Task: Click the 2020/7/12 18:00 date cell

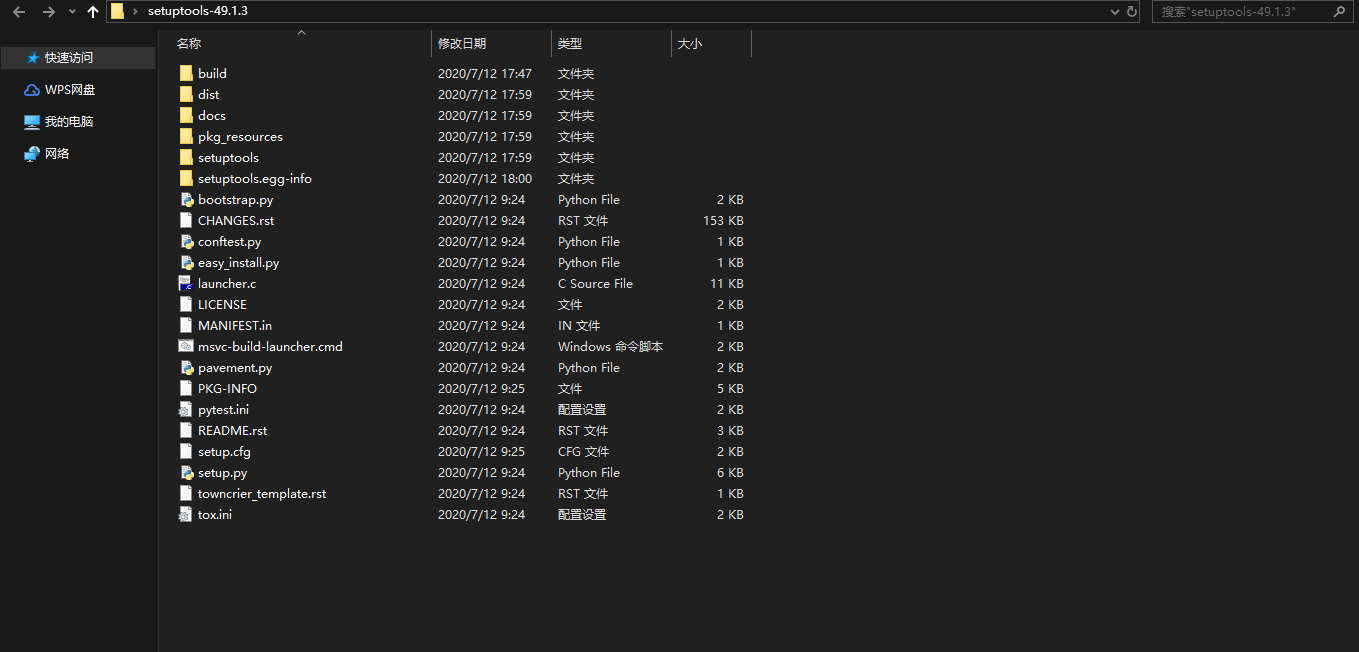Action: (x=485, y=178)
